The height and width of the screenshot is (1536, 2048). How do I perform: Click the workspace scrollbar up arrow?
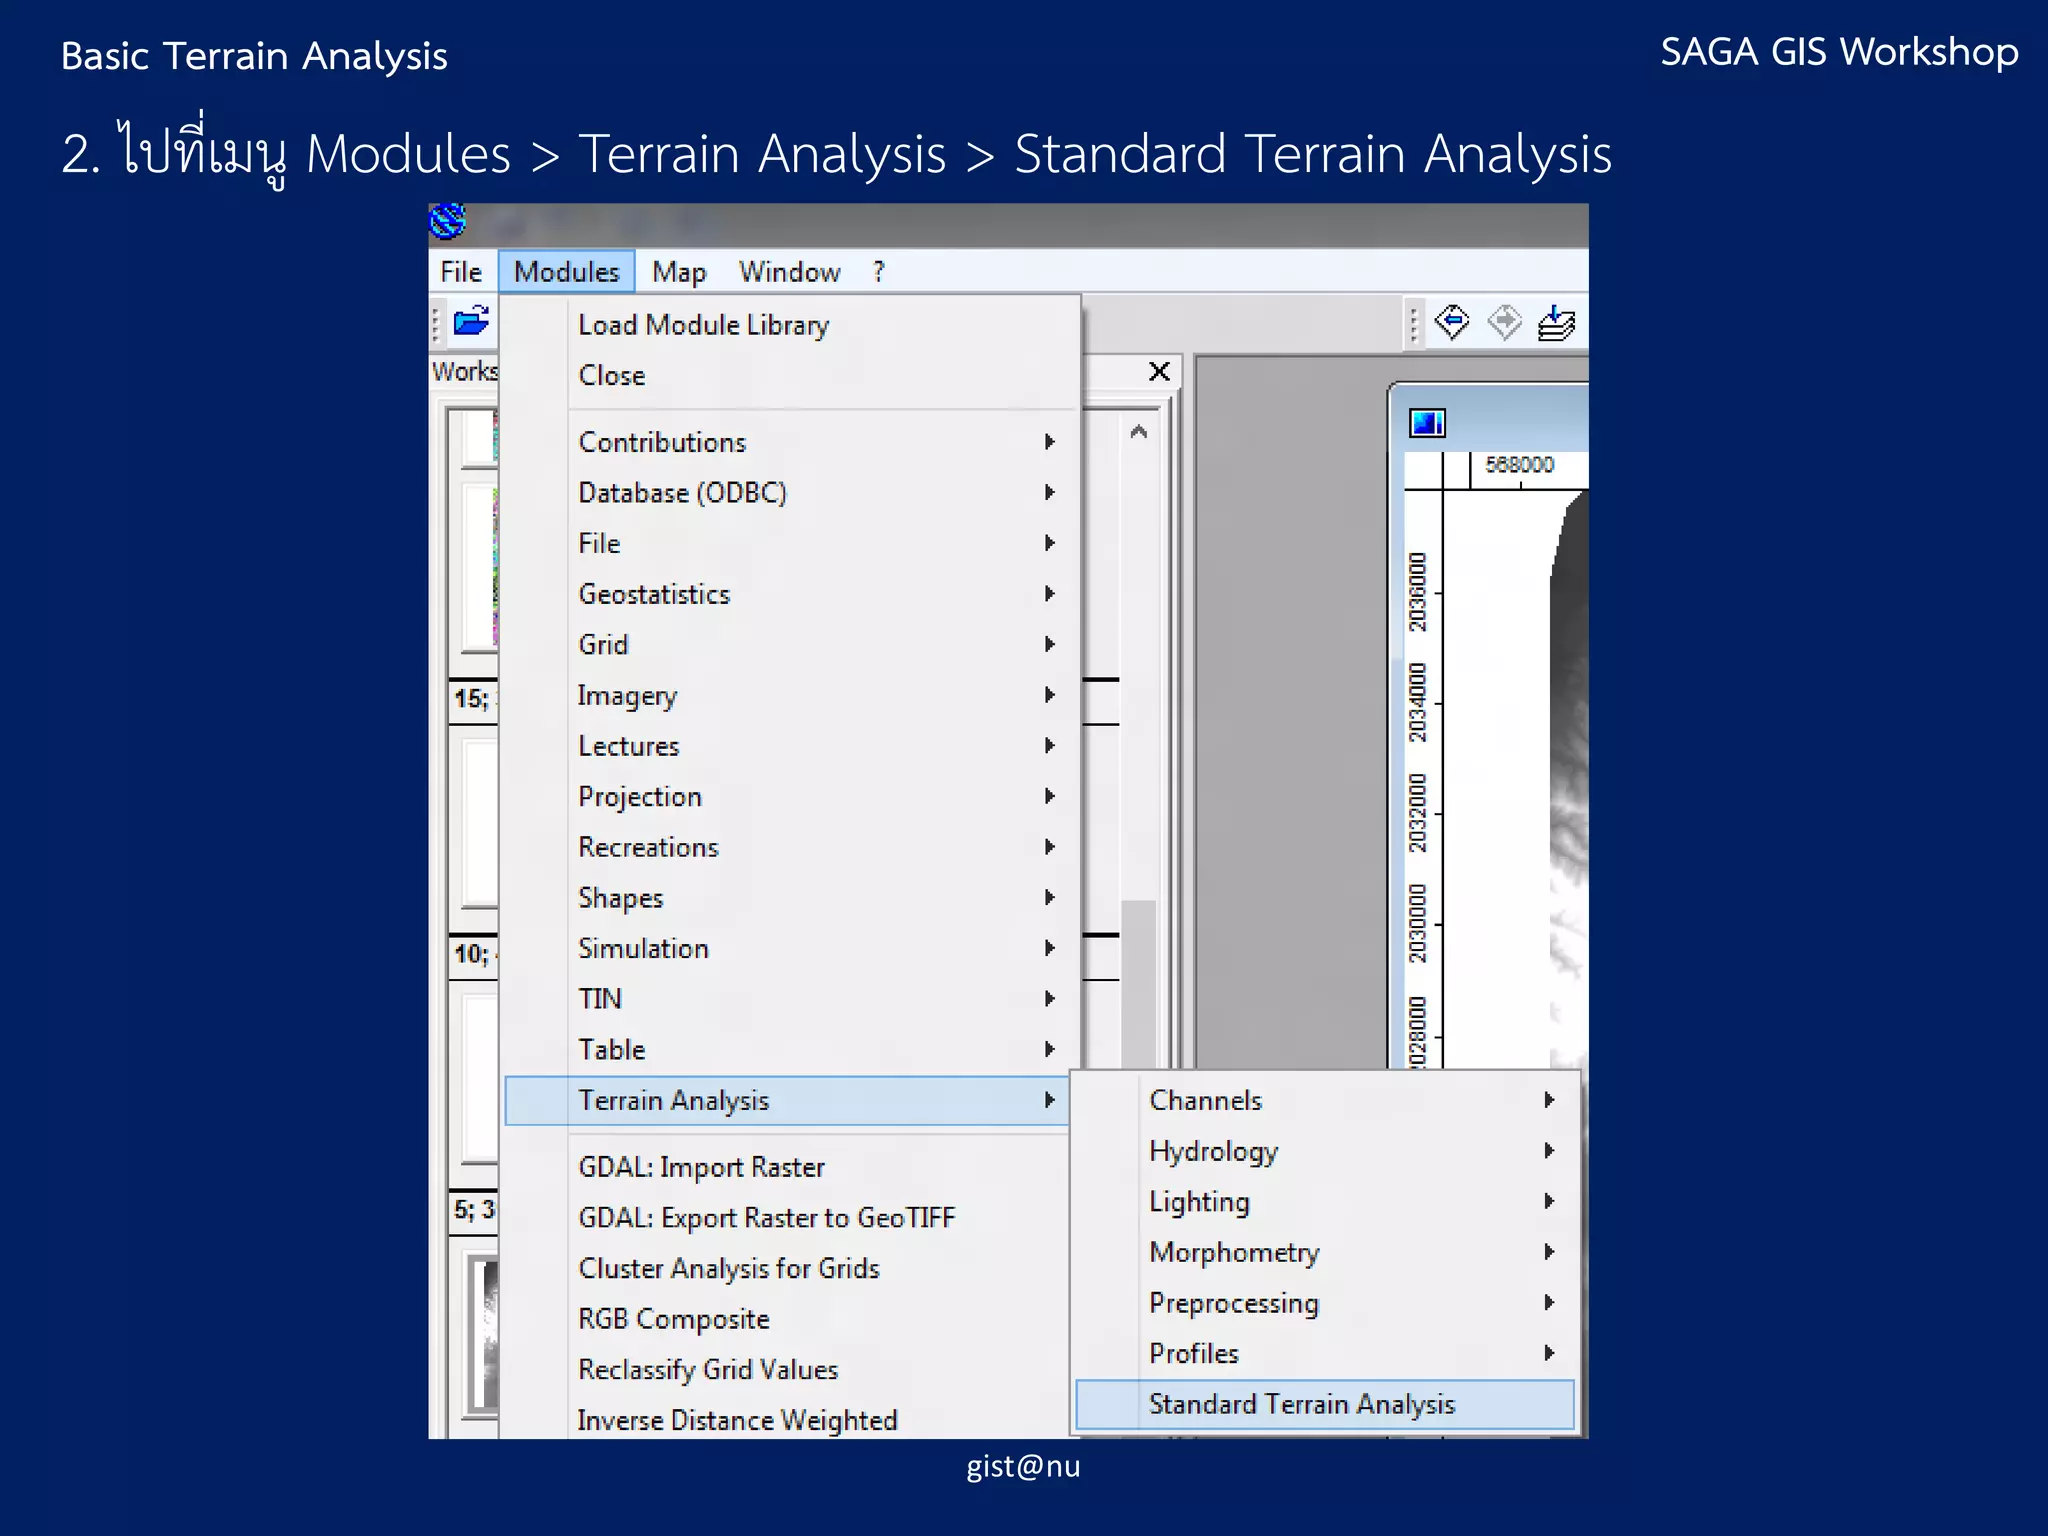tap(1138, 432)
